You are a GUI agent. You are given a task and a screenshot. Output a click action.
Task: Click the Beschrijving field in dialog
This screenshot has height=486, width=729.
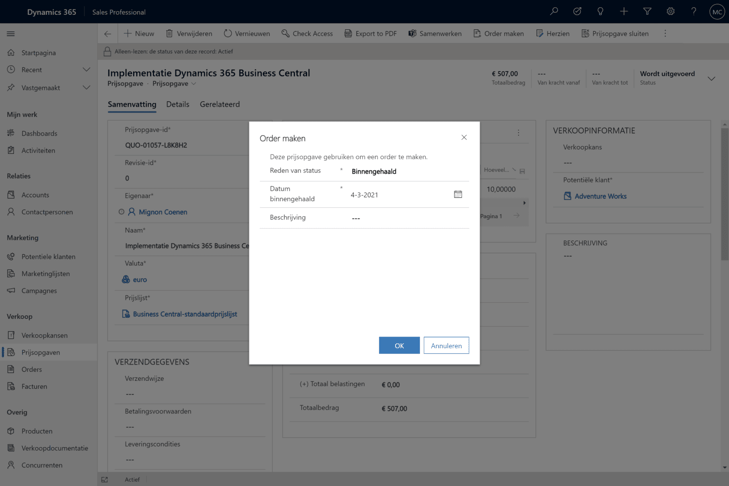click(x=409, y=218)
